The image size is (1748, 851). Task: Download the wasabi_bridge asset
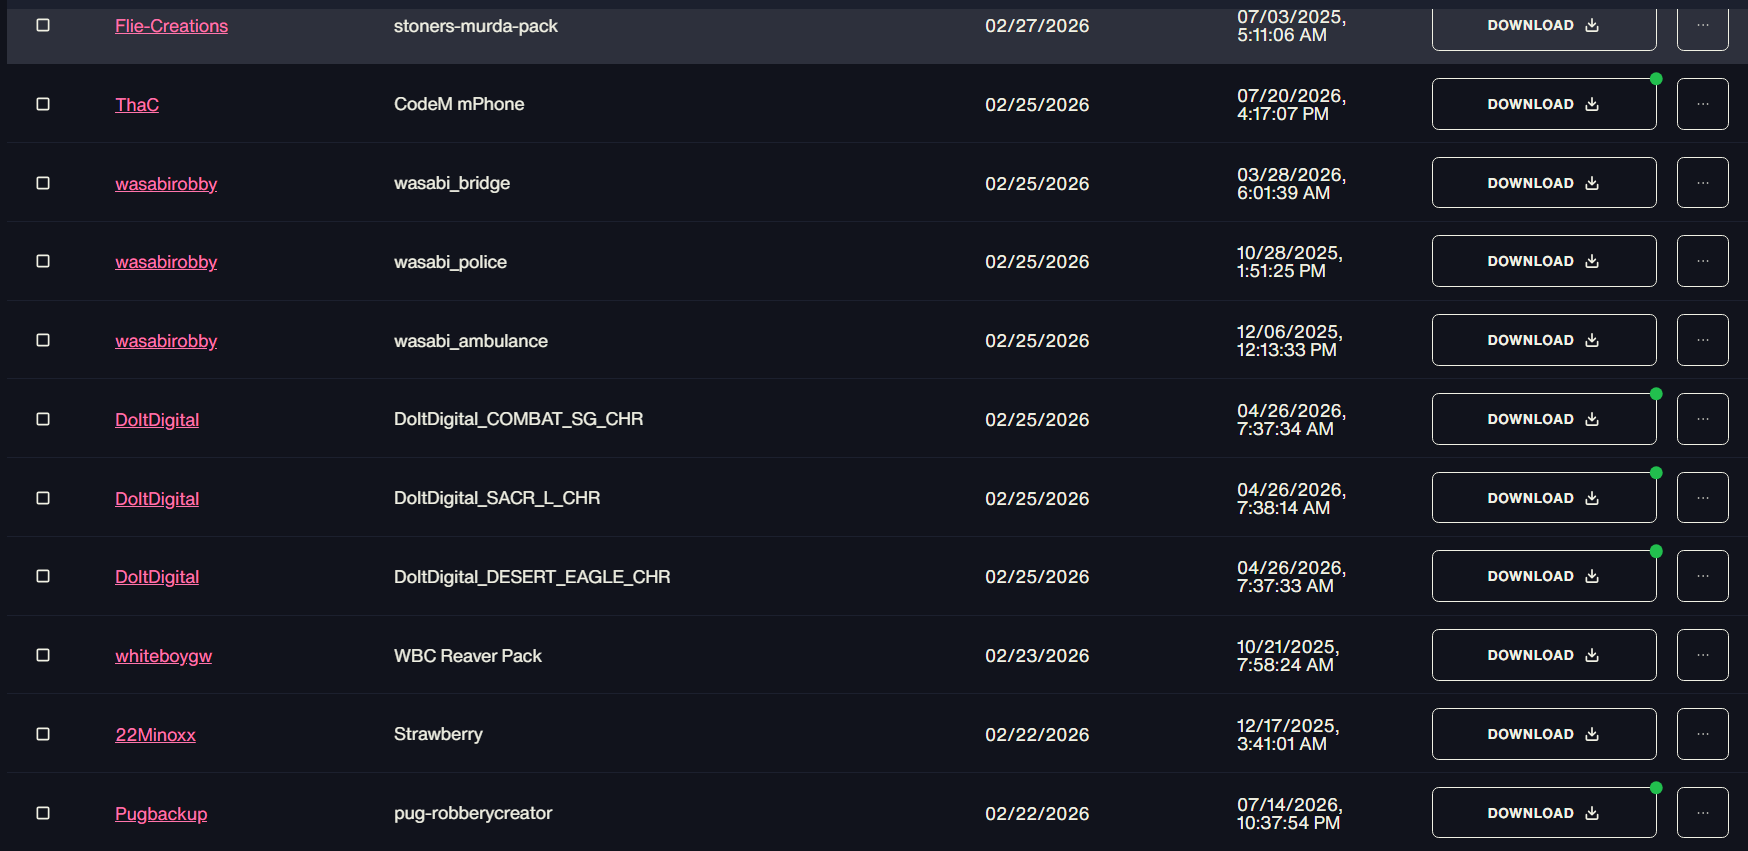click(x=1543, y=183)
